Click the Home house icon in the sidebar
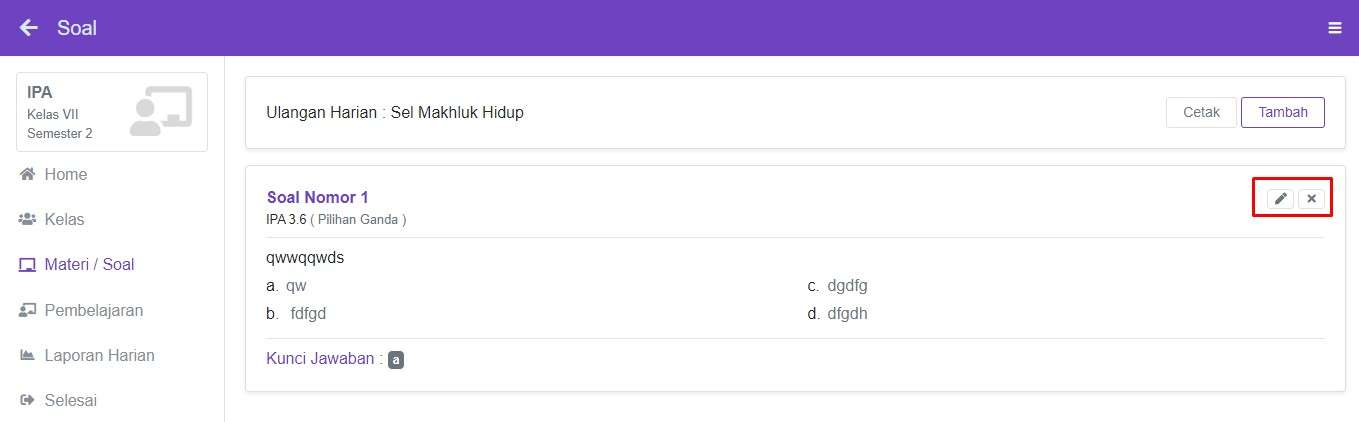The image size is (1359, 422). [28, 175]
